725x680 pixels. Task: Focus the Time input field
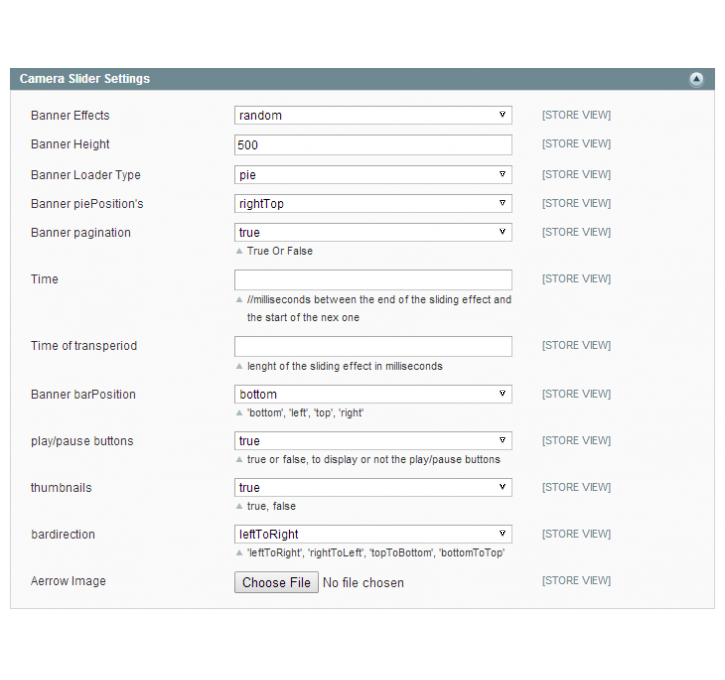coord(373,280)
